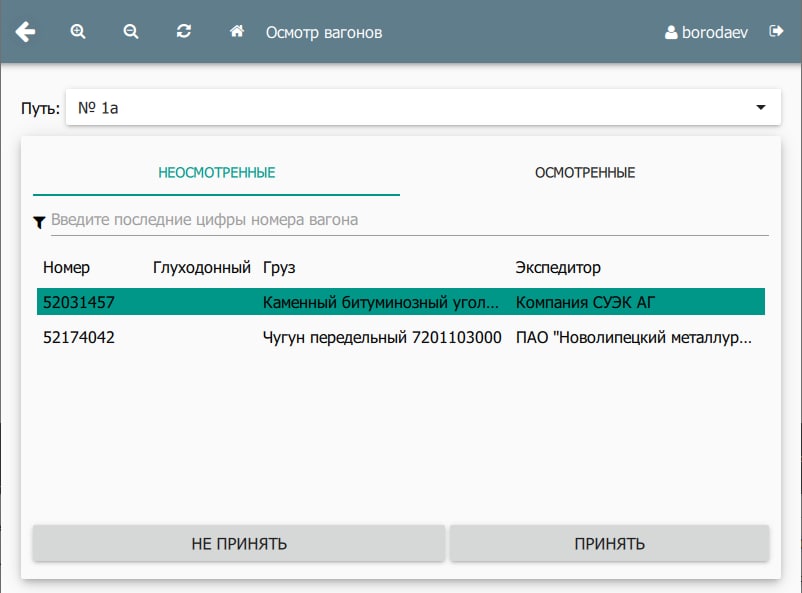
Task: Go back with the arrow icon
Action: [x=25, y=32]
